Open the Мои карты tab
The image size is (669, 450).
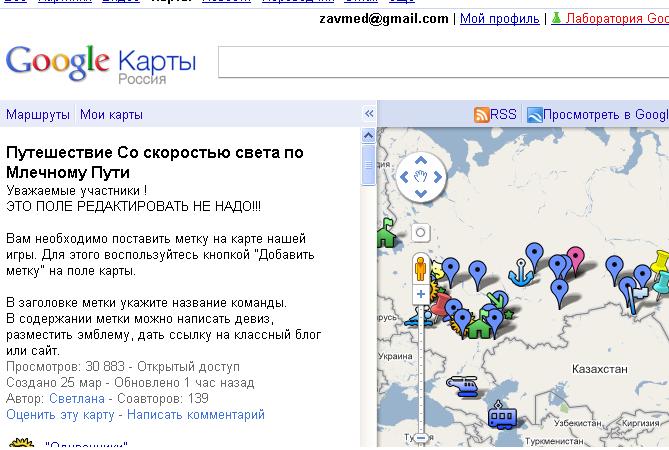pyautogui.click(x=111, y=115)
